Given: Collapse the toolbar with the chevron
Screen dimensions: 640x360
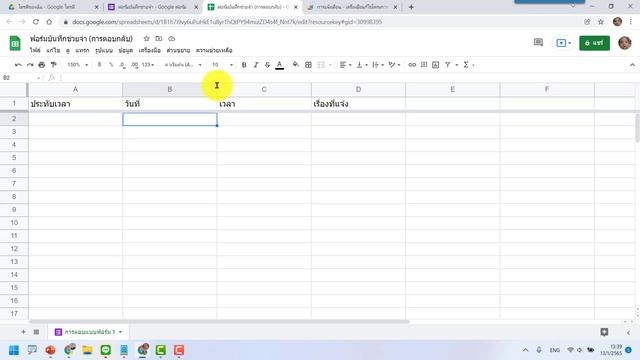Looking at the screenshot, I should [632, 65].
